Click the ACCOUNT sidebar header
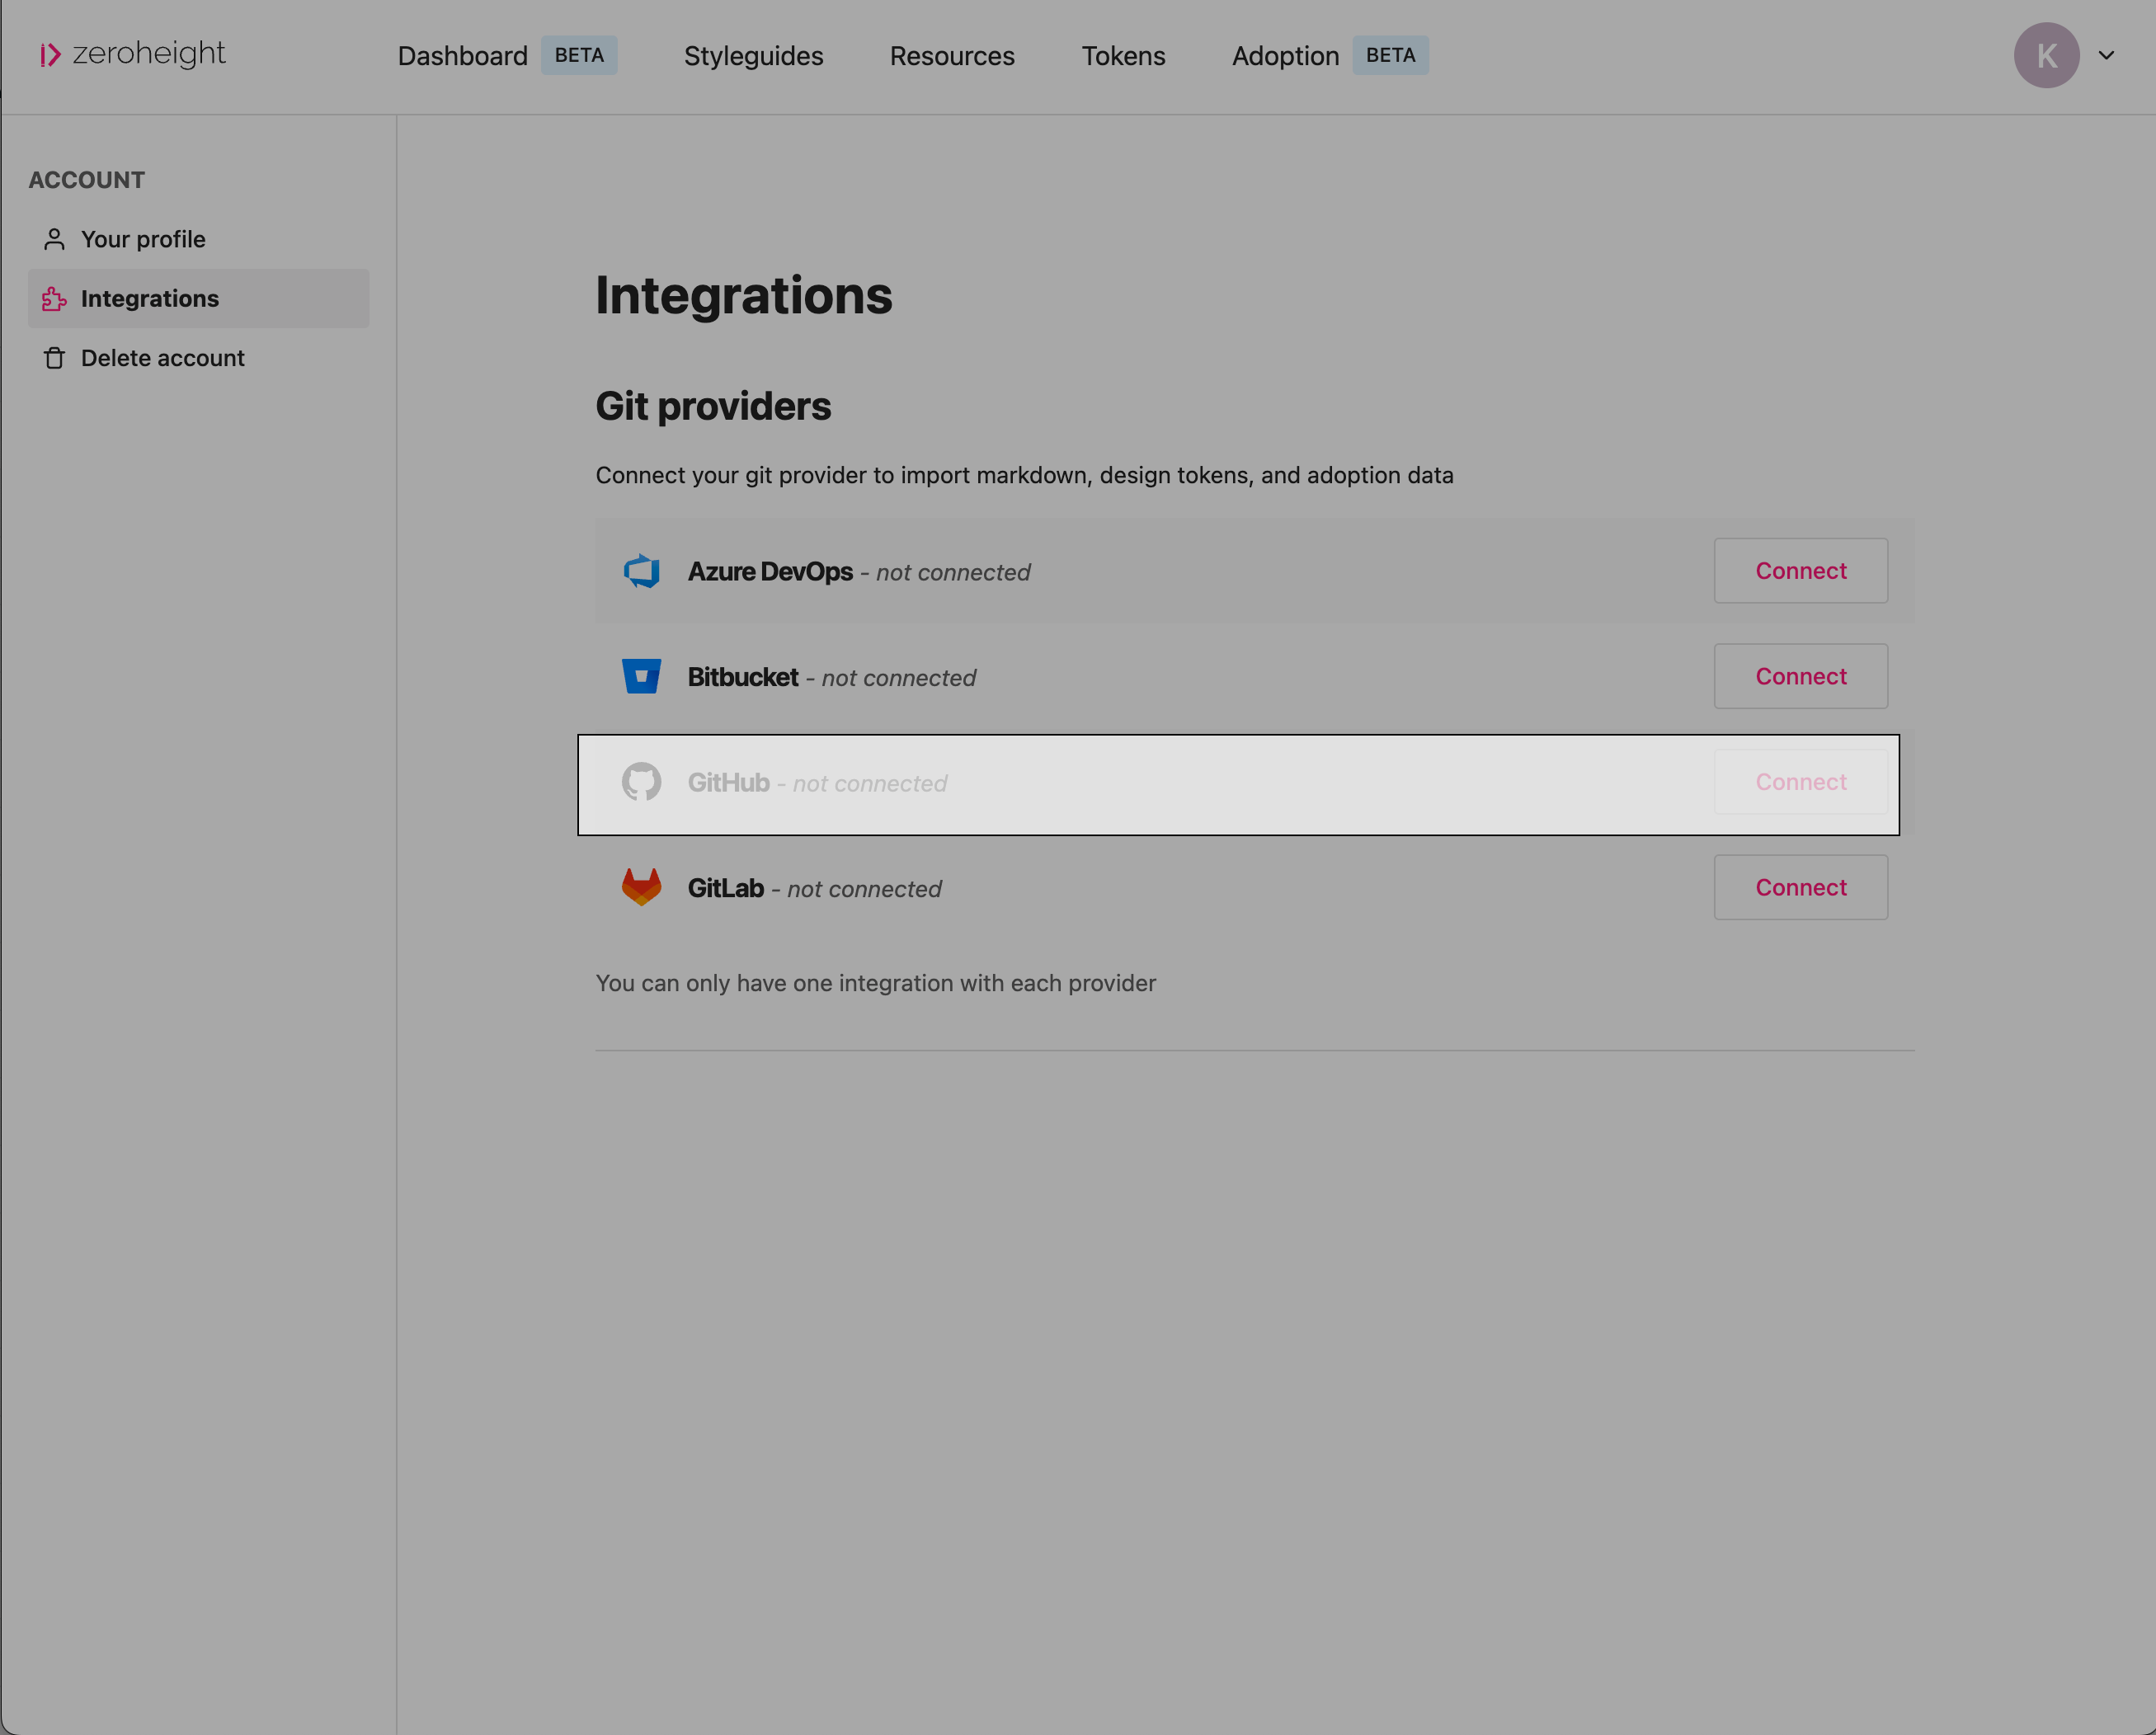 pos(87,180)
